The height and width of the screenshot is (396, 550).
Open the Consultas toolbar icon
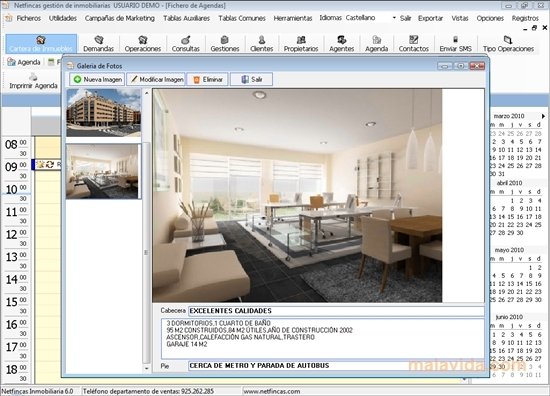(186, 43)
